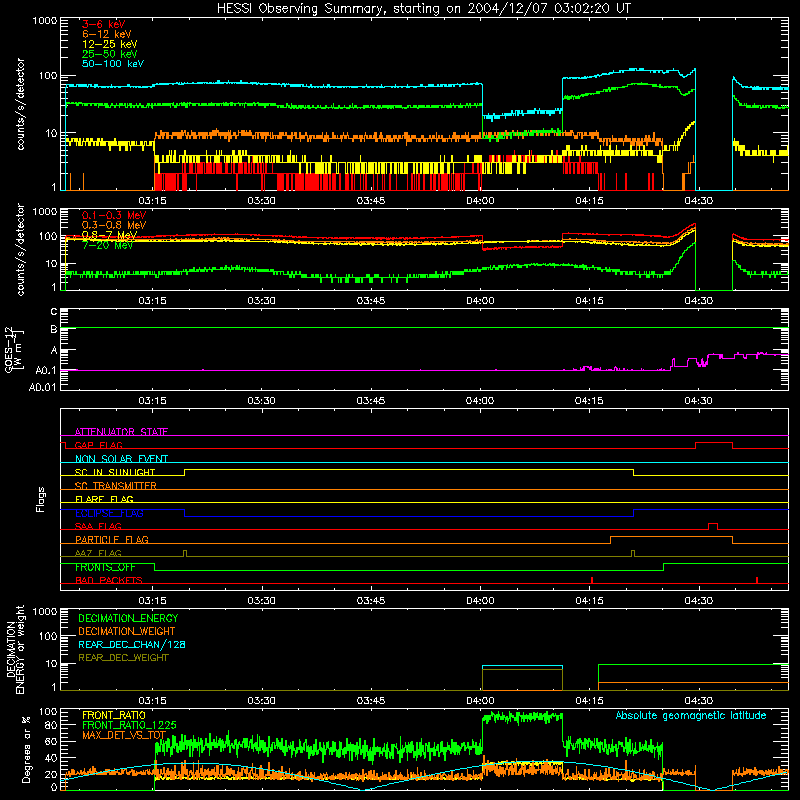Click the GAP_FLAG raised step near 04:30
This screenshot has width=800, height=800.
[x=714, y=443]
